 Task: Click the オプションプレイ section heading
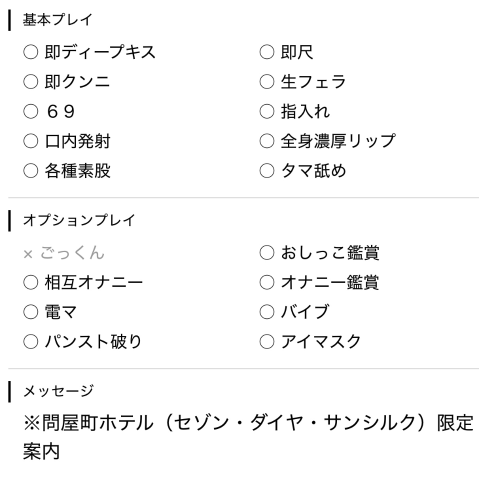click(79, 220)
